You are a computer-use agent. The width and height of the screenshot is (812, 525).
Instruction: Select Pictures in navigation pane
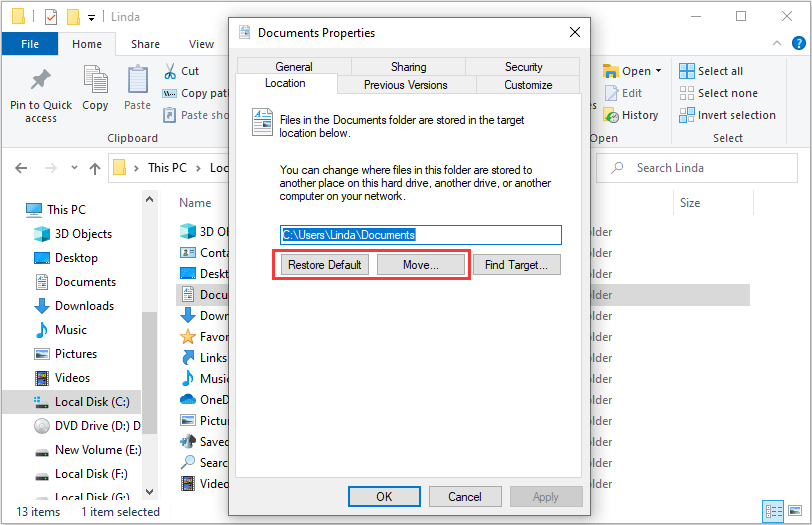click(x=66, y=354)
